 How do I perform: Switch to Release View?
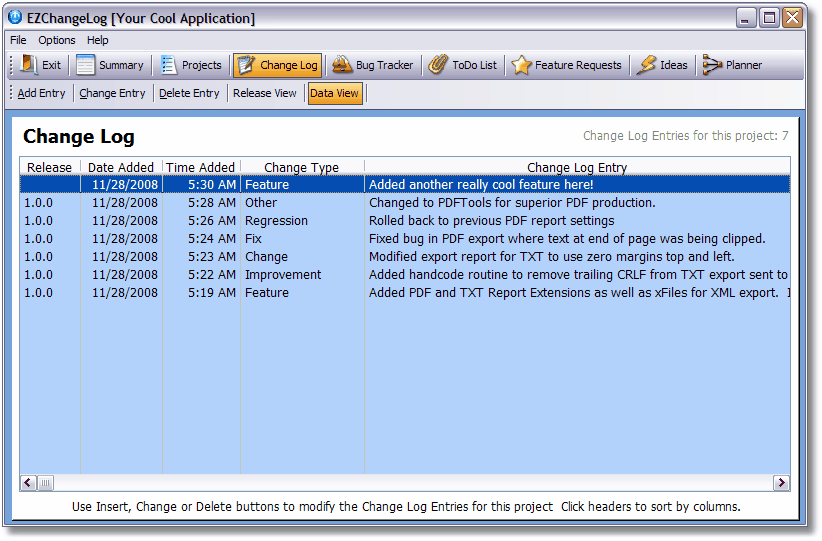(x=265, y=93)
